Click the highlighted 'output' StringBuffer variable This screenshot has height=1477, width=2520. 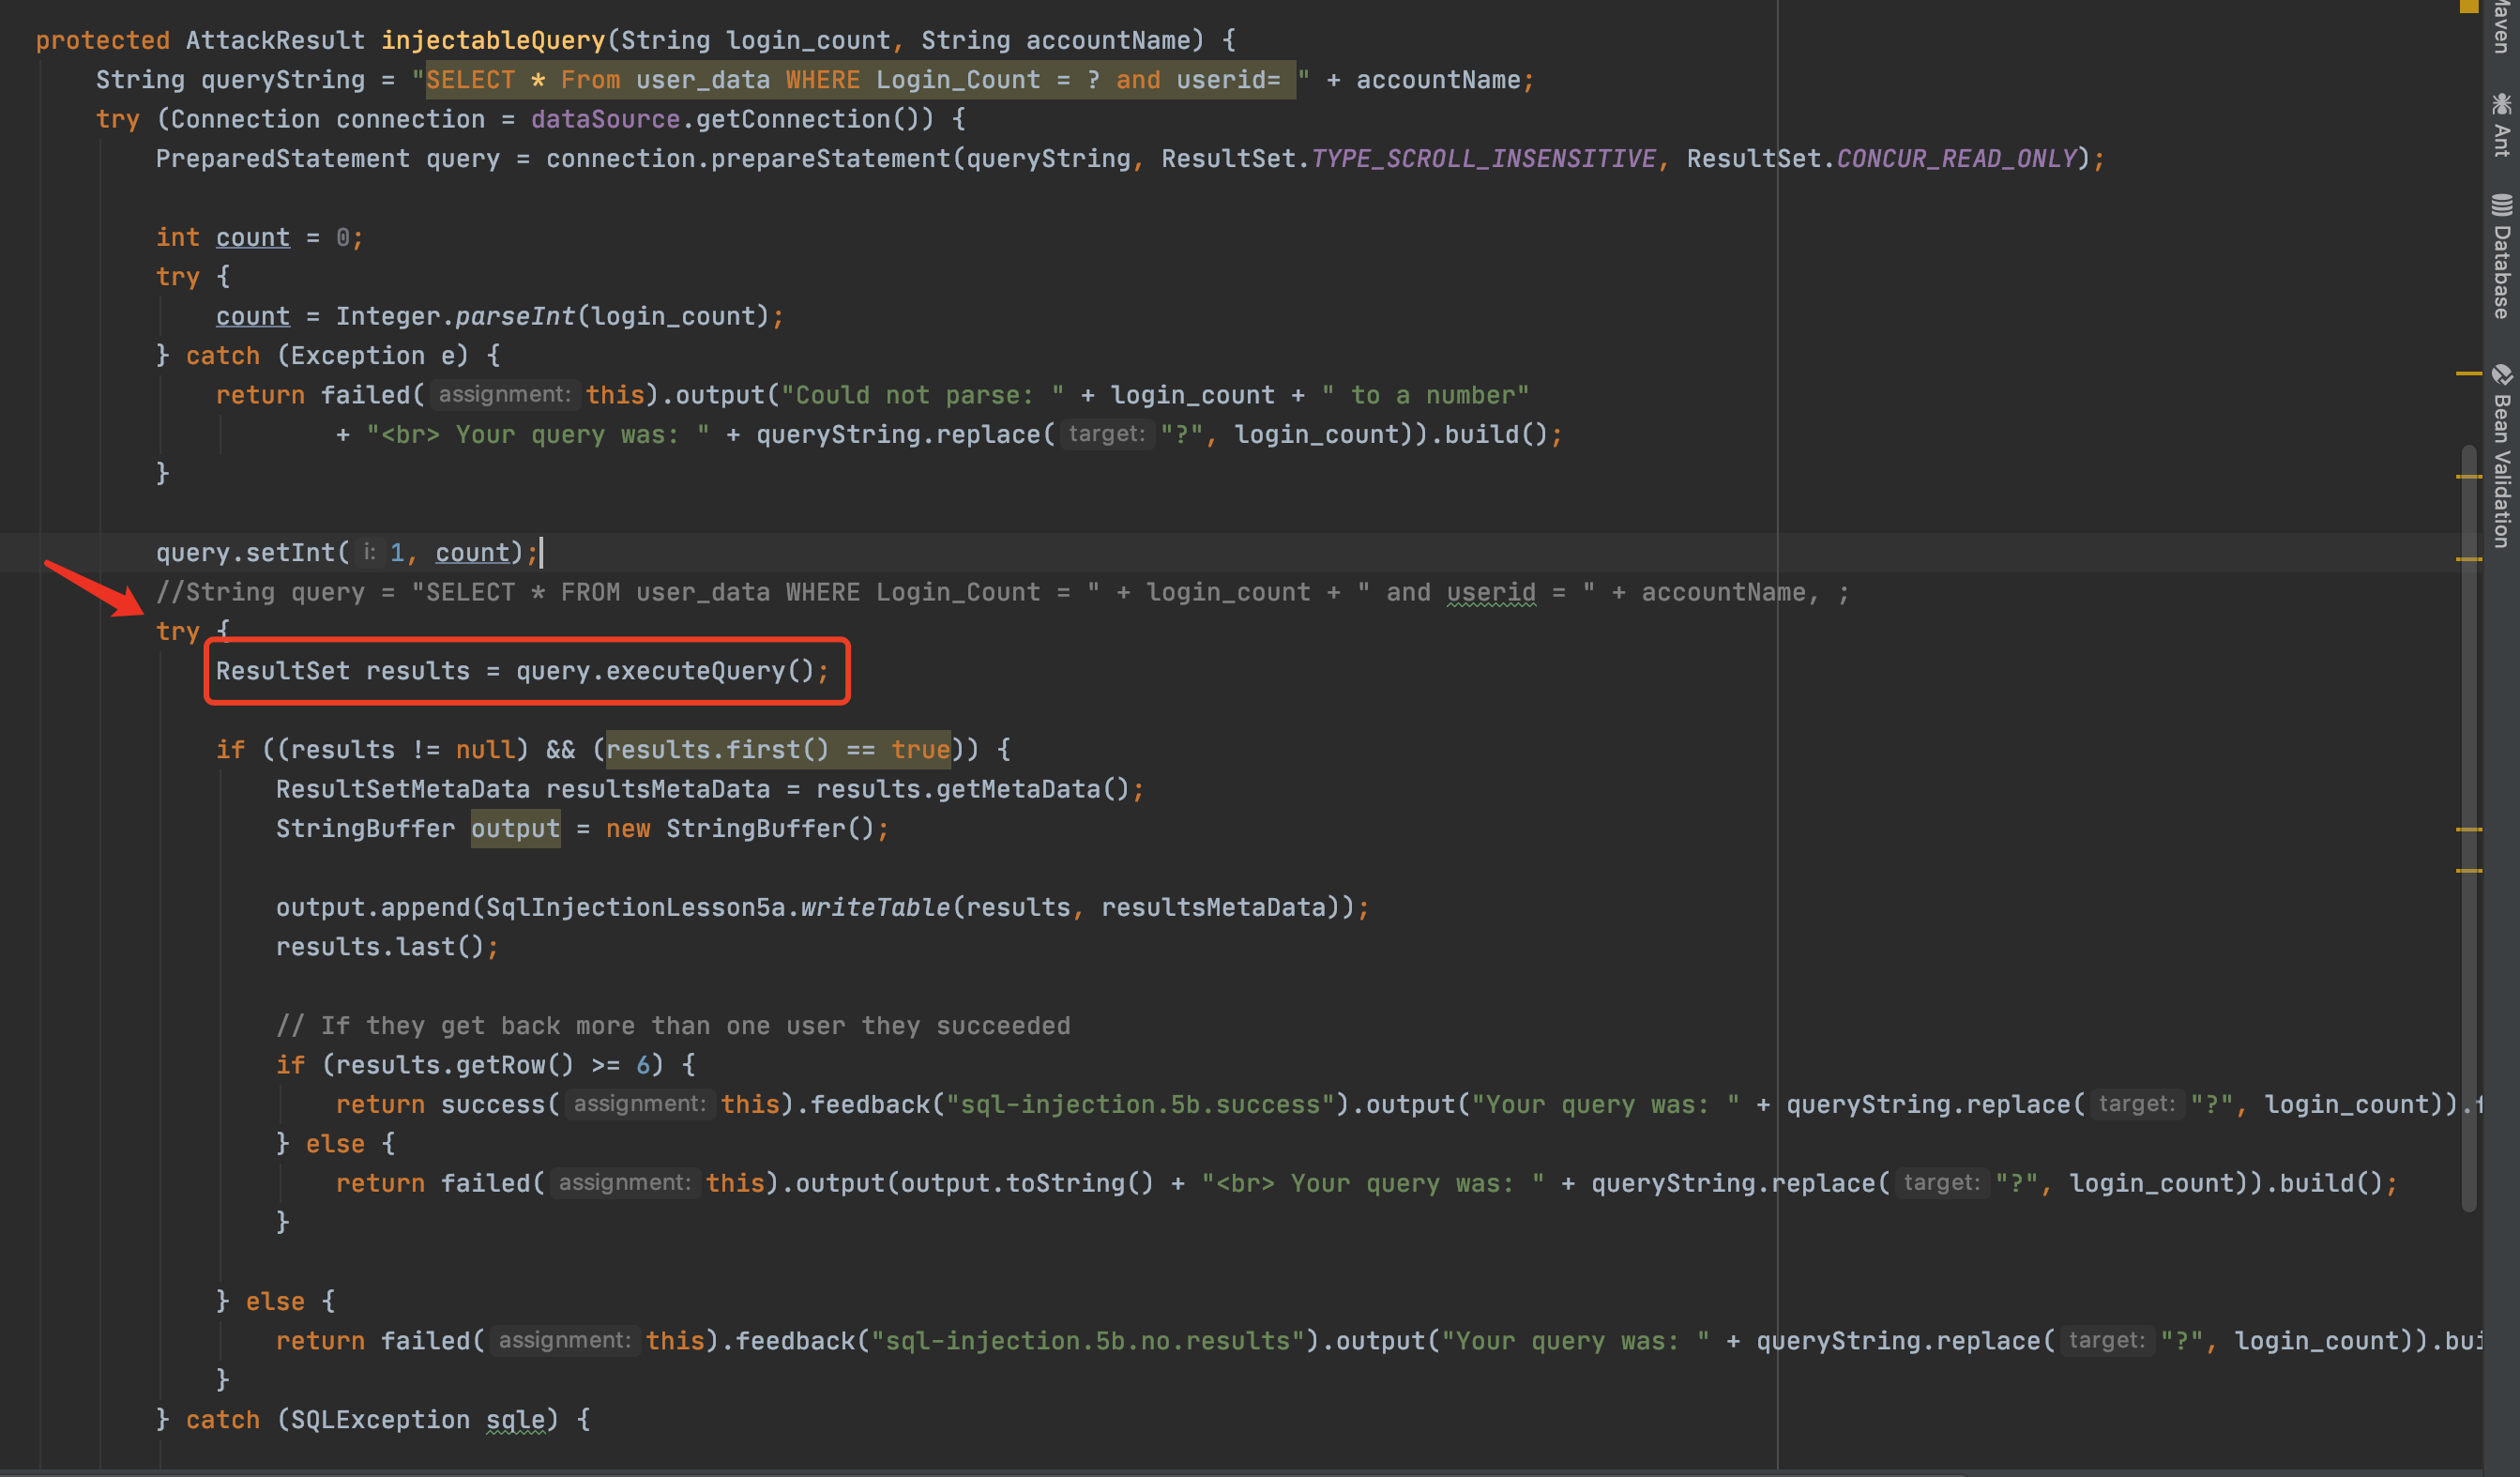point(515,828)
